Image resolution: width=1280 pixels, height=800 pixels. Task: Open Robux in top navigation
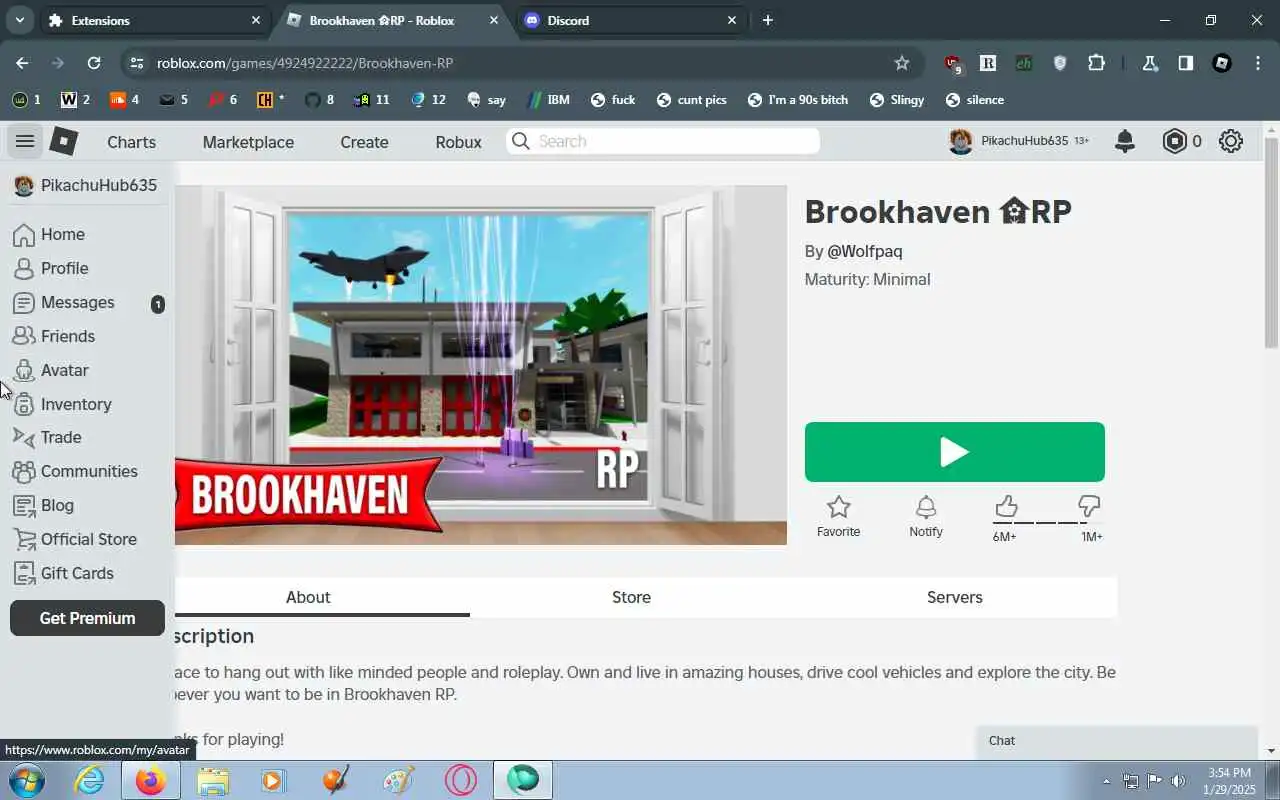(458, 142)
